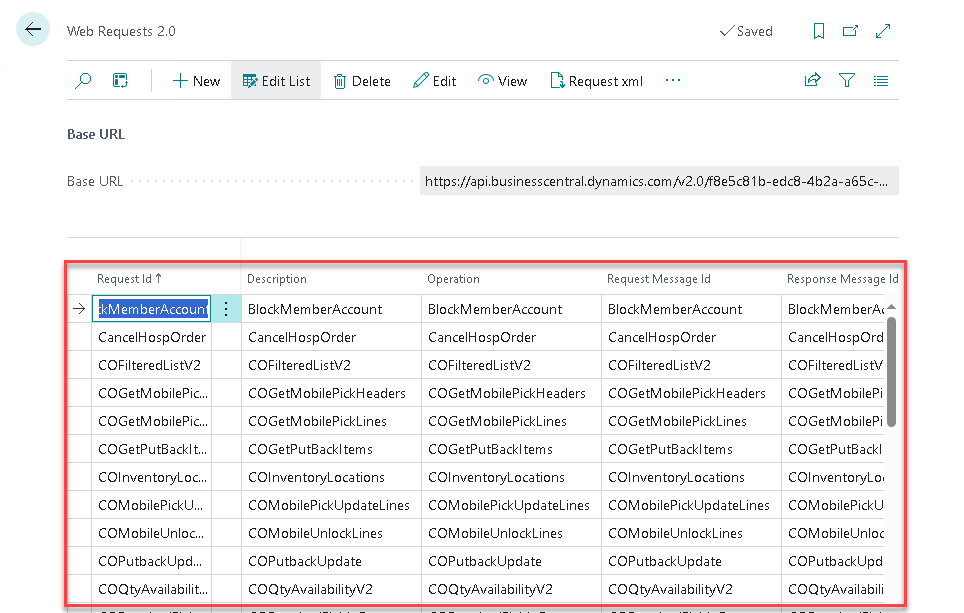This screenshot has width=964, height=613.
Task: Open more options ellipsis in toolbar
Action: [673, 81]
